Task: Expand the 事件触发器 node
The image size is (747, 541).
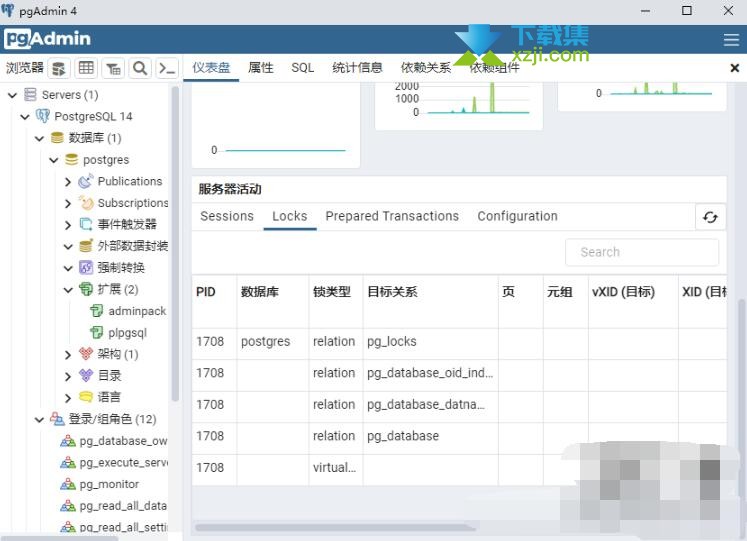Action: [68, 225]
